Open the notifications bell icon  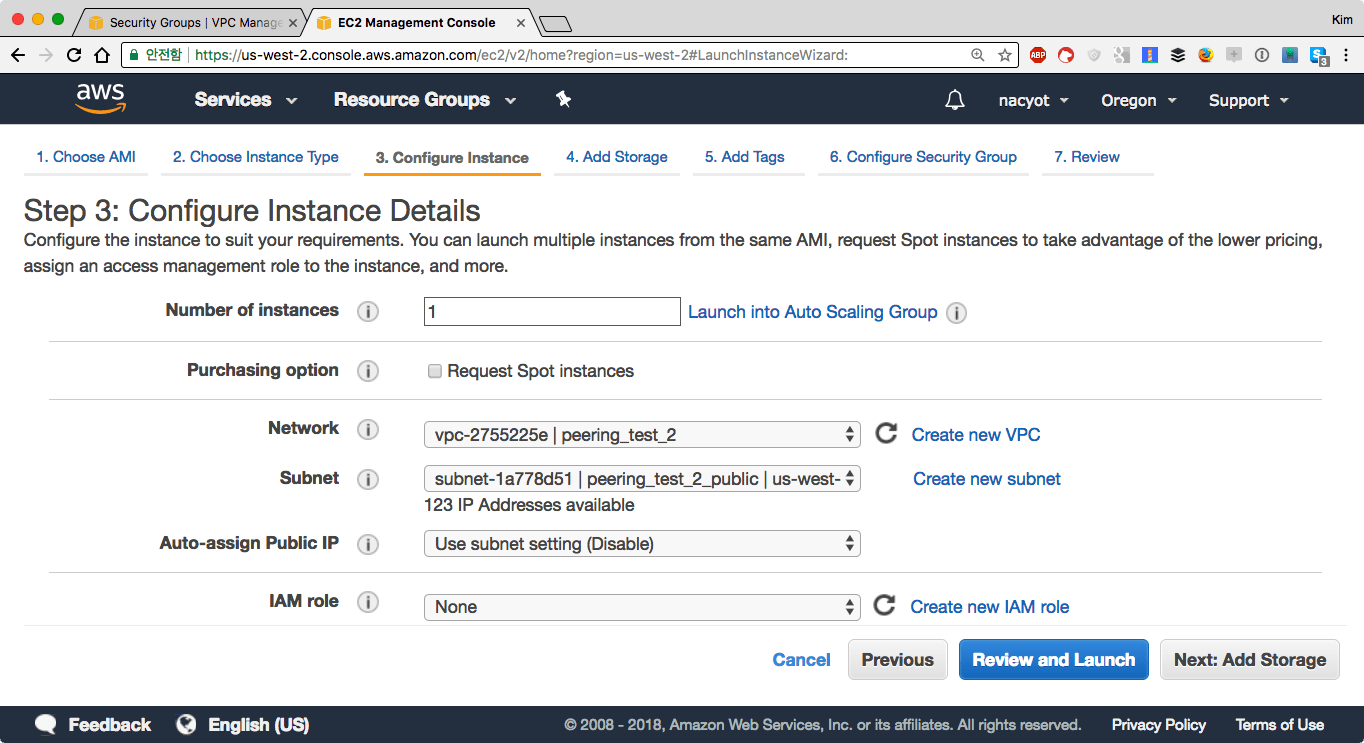955,100
